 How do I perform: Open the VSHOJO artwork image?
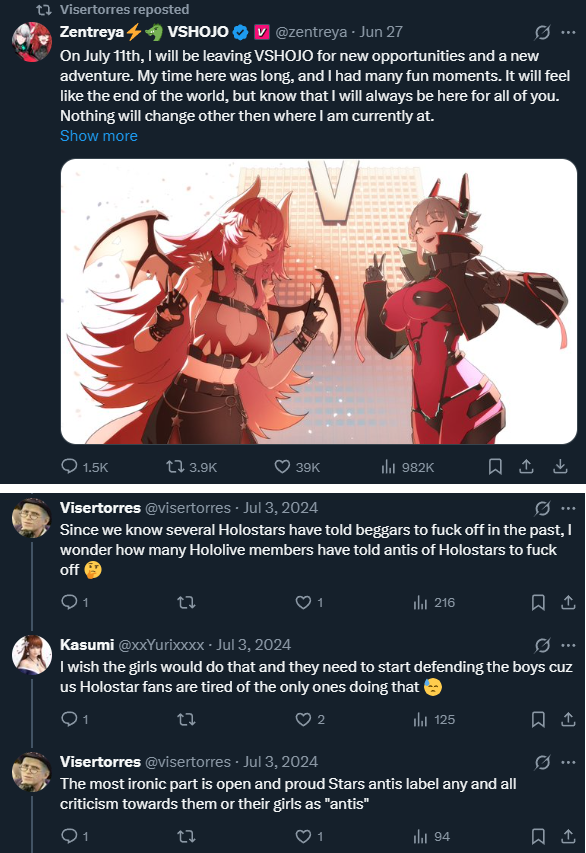click(319, 301)
